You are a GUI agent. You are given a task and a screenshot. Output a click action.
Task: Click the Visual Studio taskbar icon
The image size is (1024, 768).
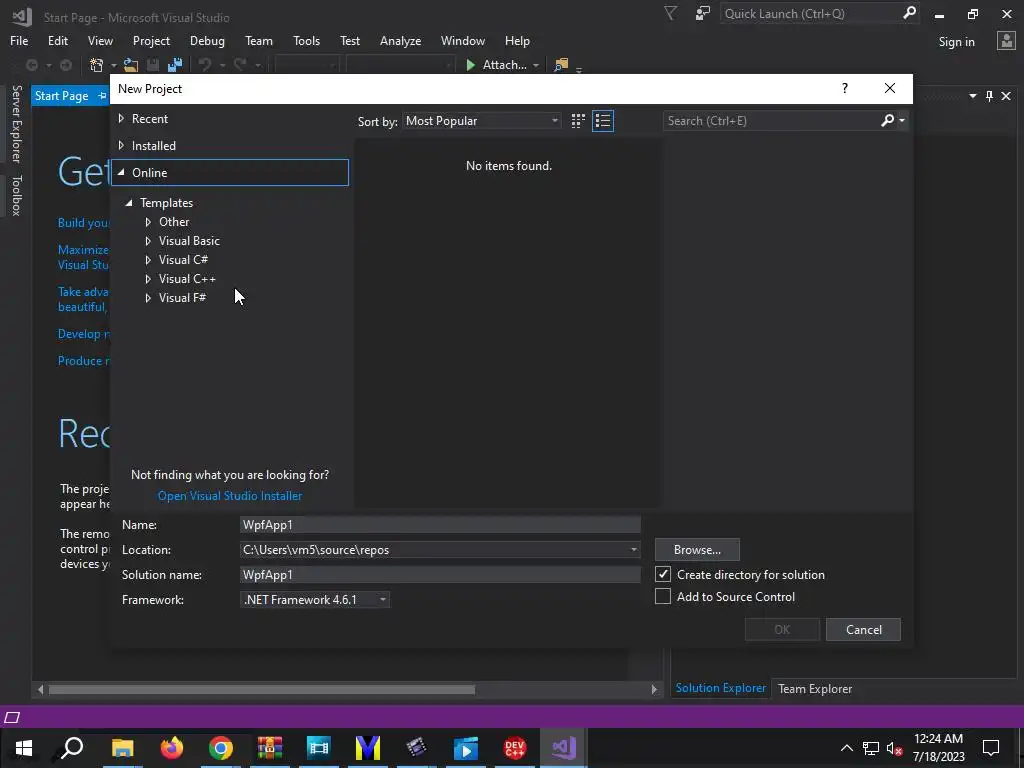pyautogui.click(x=564, y=748)
